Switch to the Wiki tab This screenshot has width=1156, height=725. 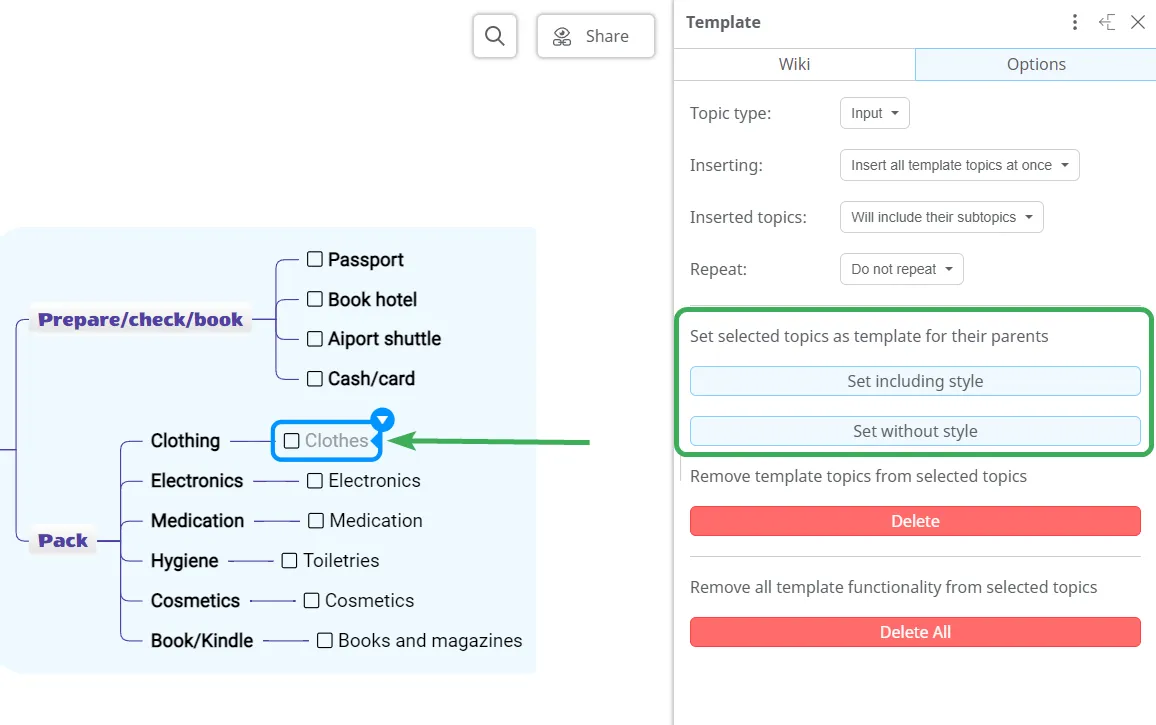pos(794,64)
